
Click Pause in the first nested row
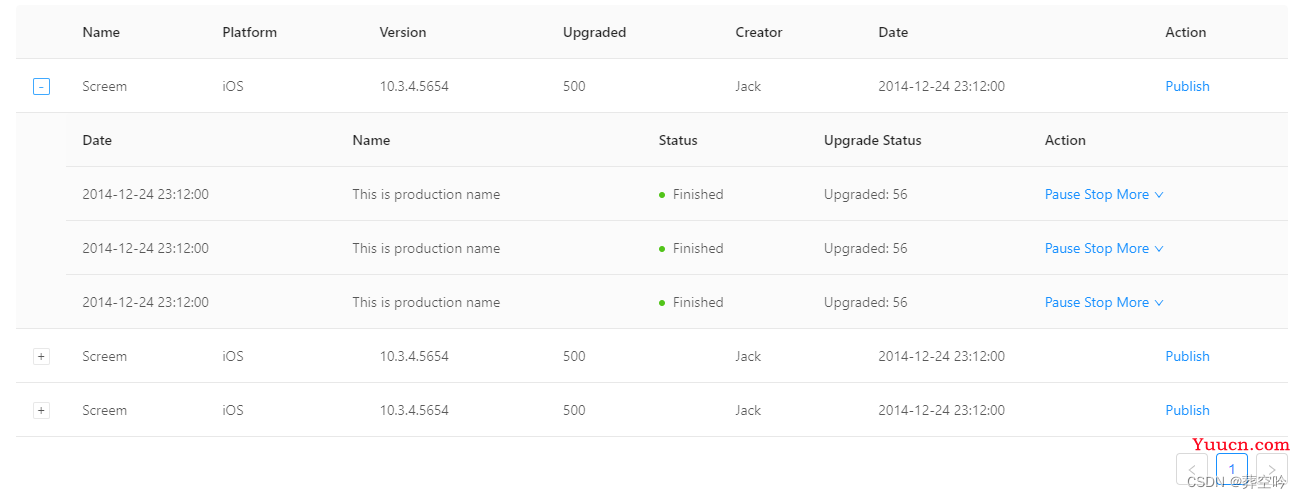tap(1063, 195)
